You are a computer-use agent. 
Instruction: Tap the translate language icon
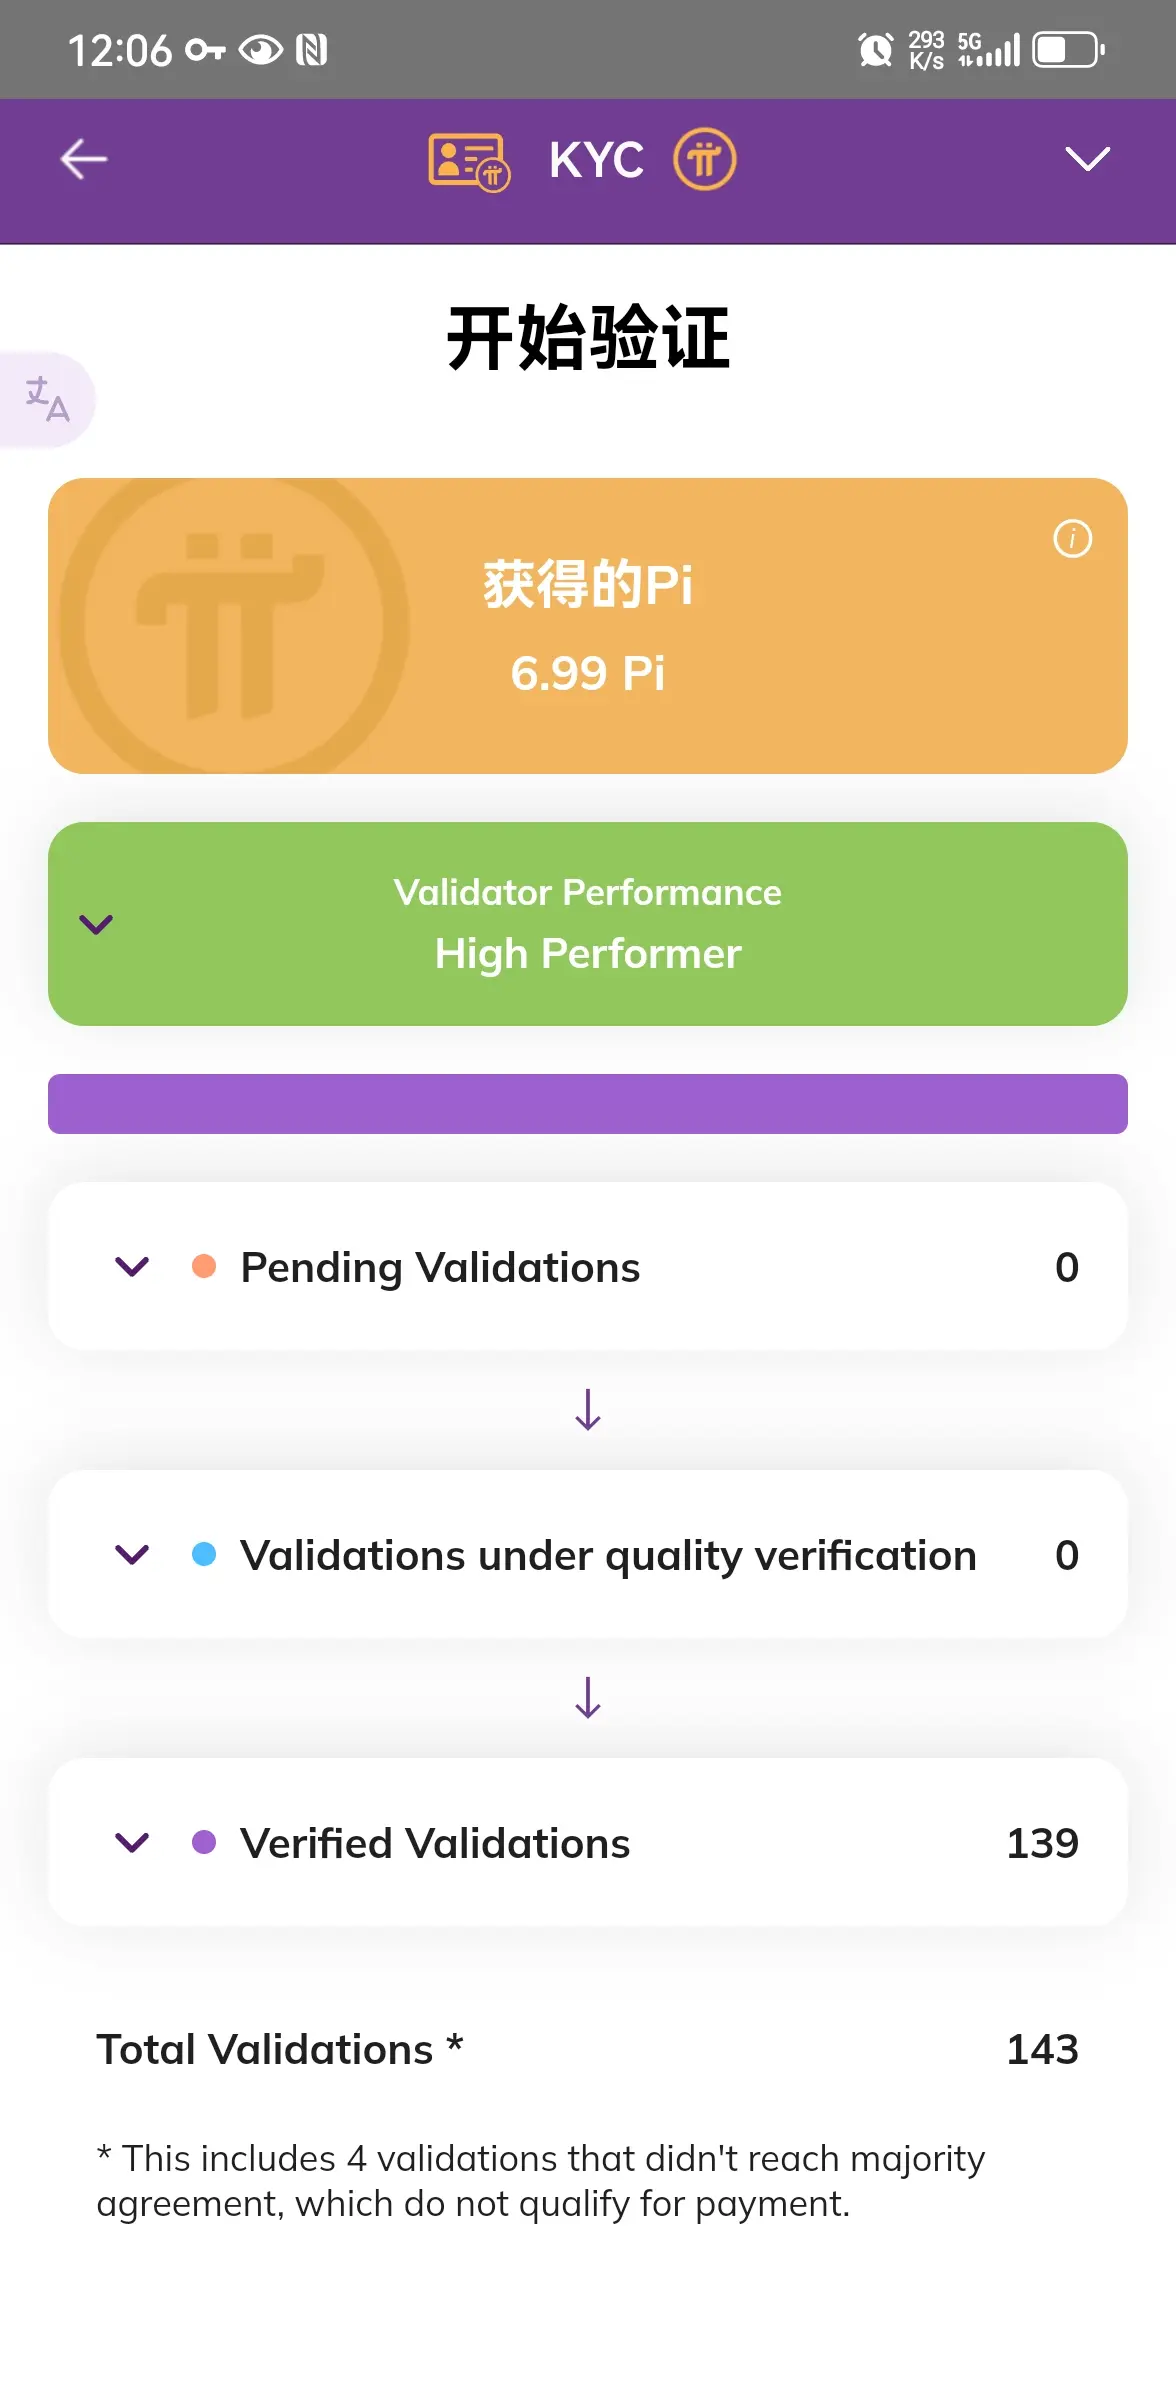(47, 399)
